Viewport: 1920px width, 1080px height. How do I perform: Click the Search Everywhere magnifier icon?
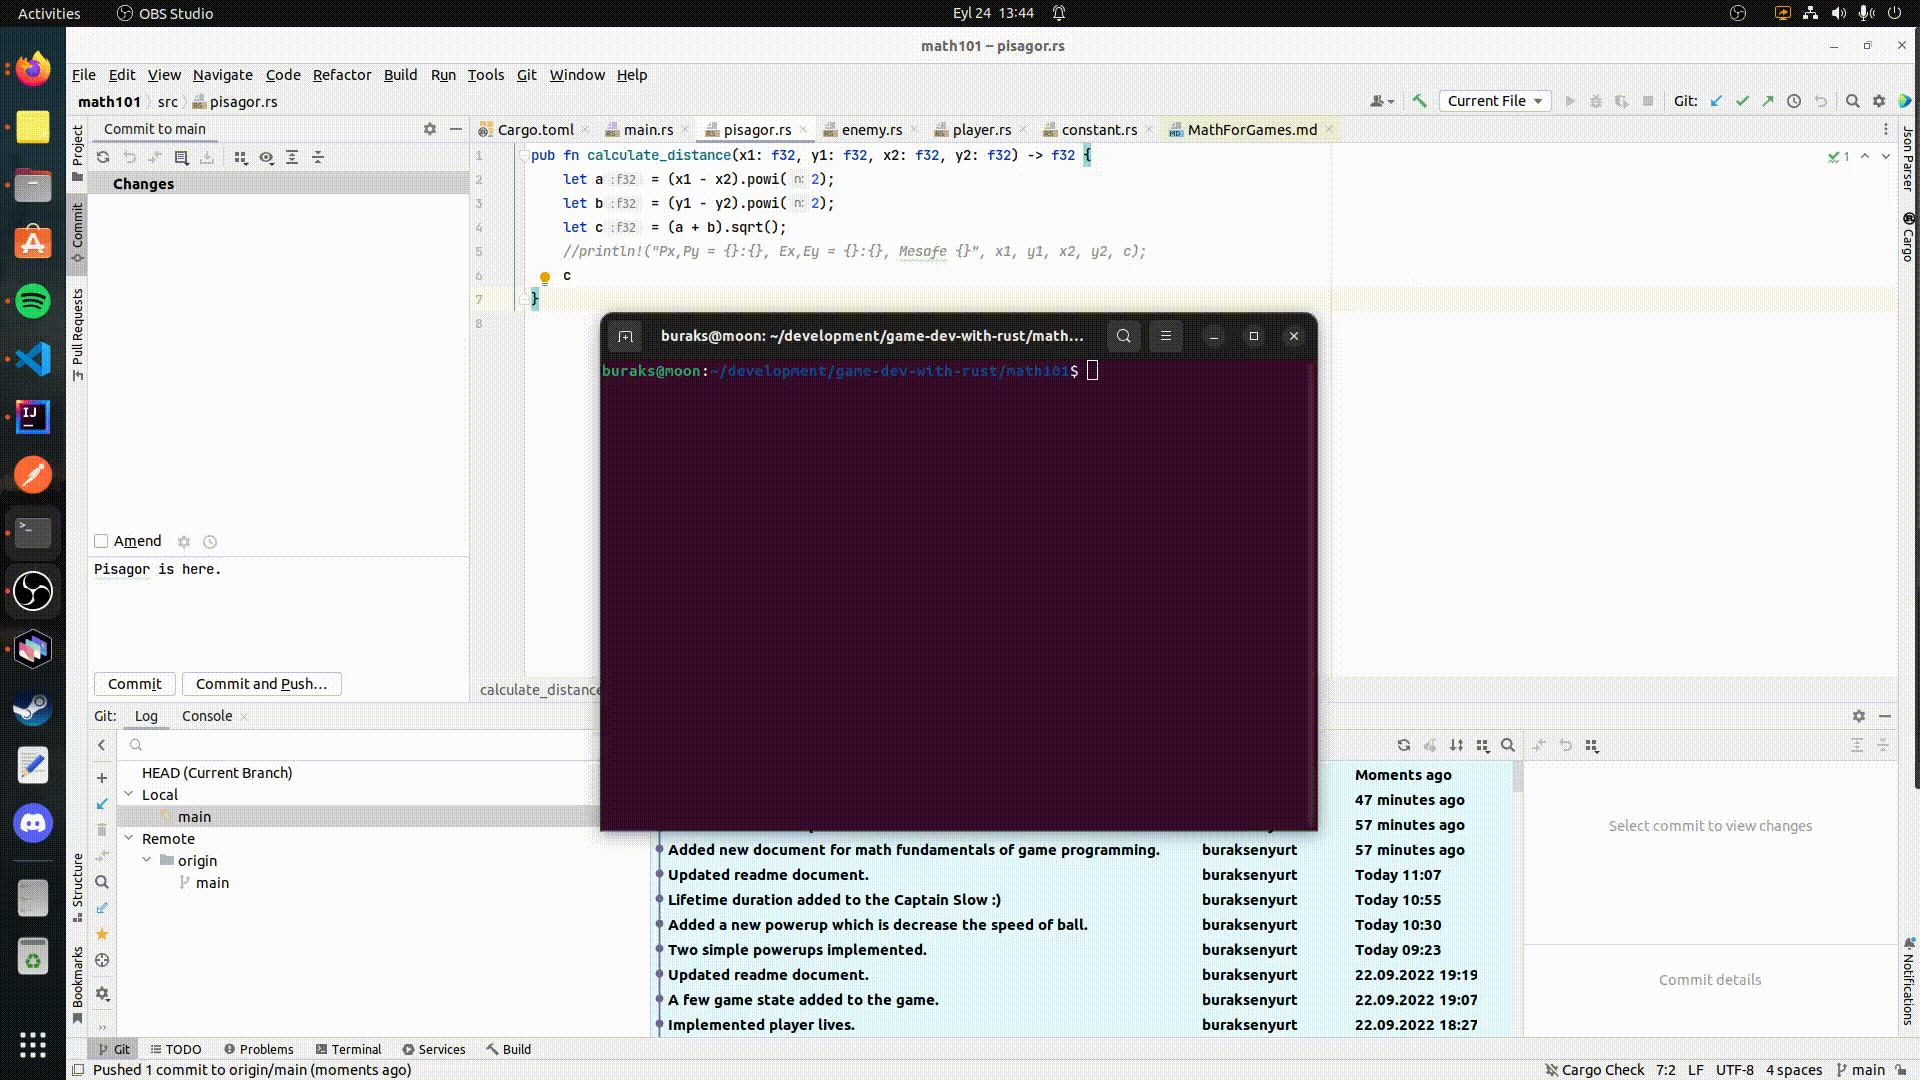(x=1852, y=101)
